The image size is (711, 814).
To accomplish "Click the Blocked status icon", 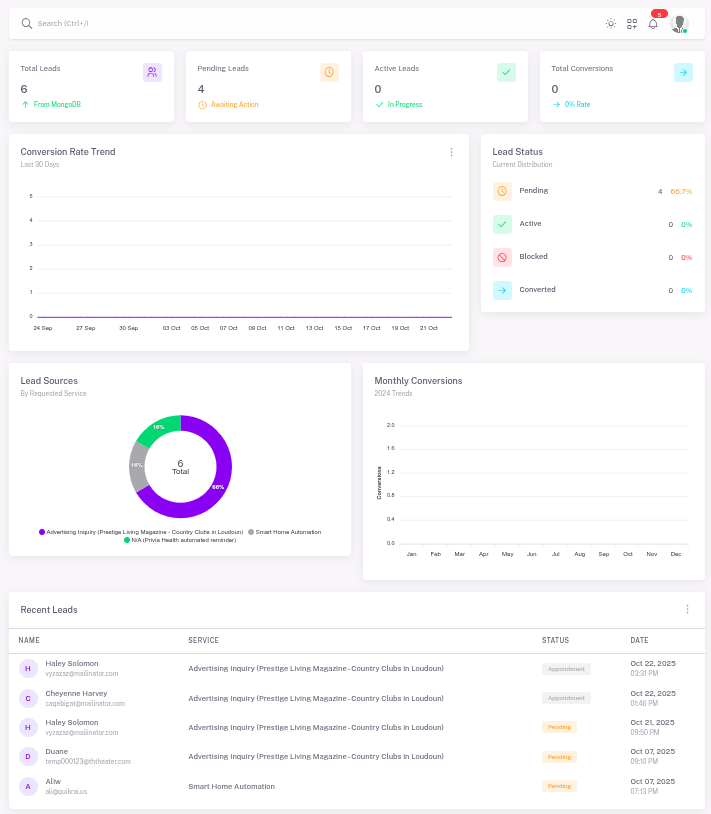I will coord(502,257).
